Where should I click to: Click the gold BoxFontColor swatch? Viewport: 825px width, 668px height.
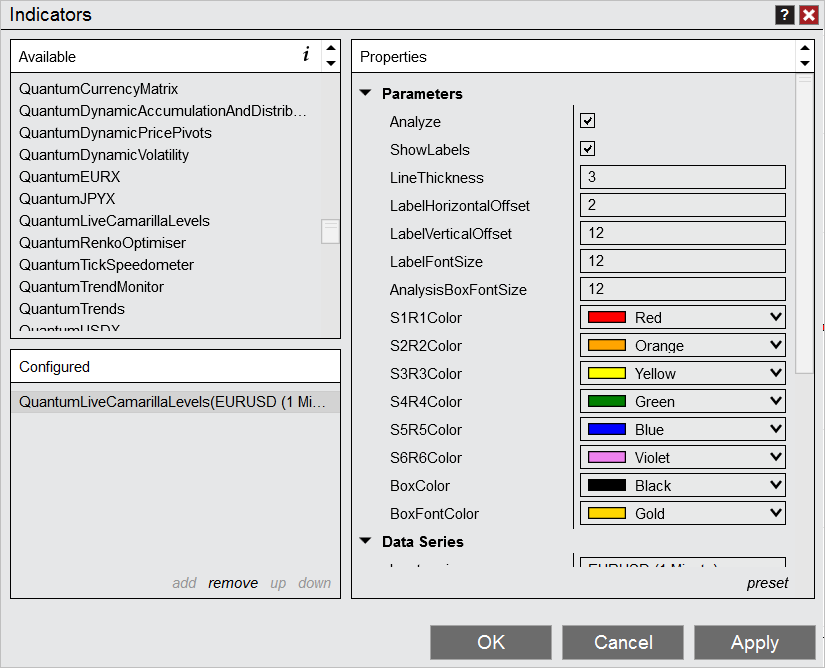[x=607, y=513]
